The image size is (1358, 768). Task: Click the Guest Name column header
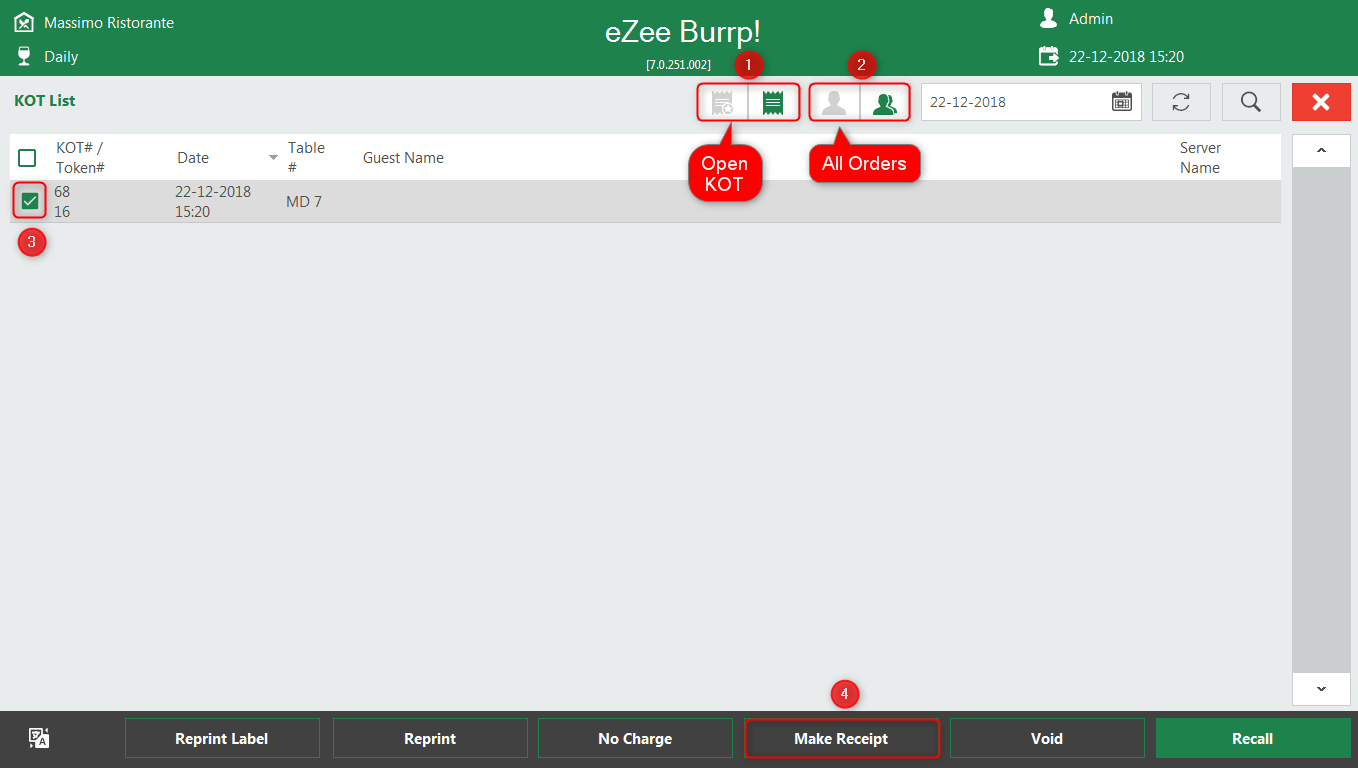pos(403,158)
